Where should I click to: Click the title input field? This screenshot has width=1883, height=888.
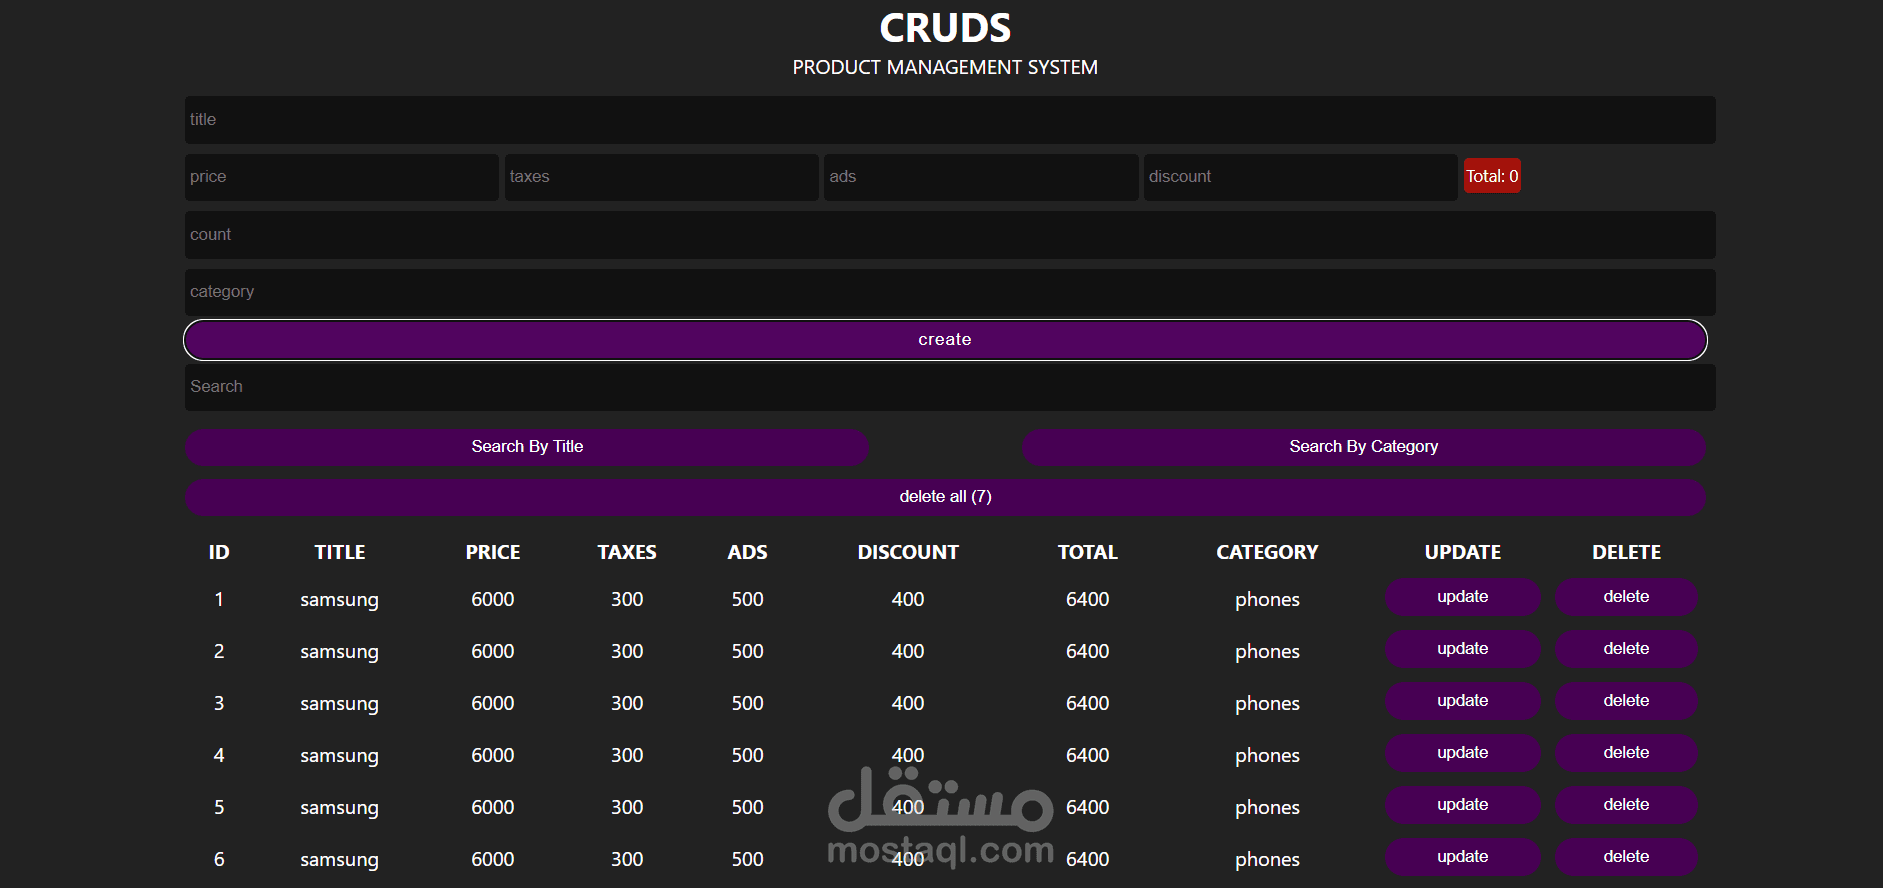coord(950,120)
